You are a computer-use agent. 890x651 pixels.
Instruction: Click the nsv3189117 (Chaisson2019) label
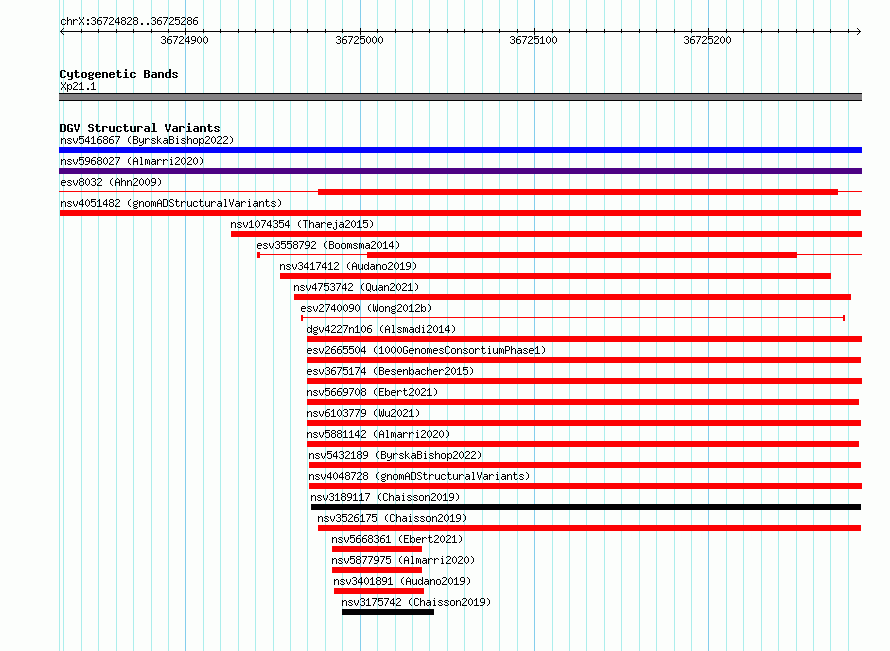385,497
